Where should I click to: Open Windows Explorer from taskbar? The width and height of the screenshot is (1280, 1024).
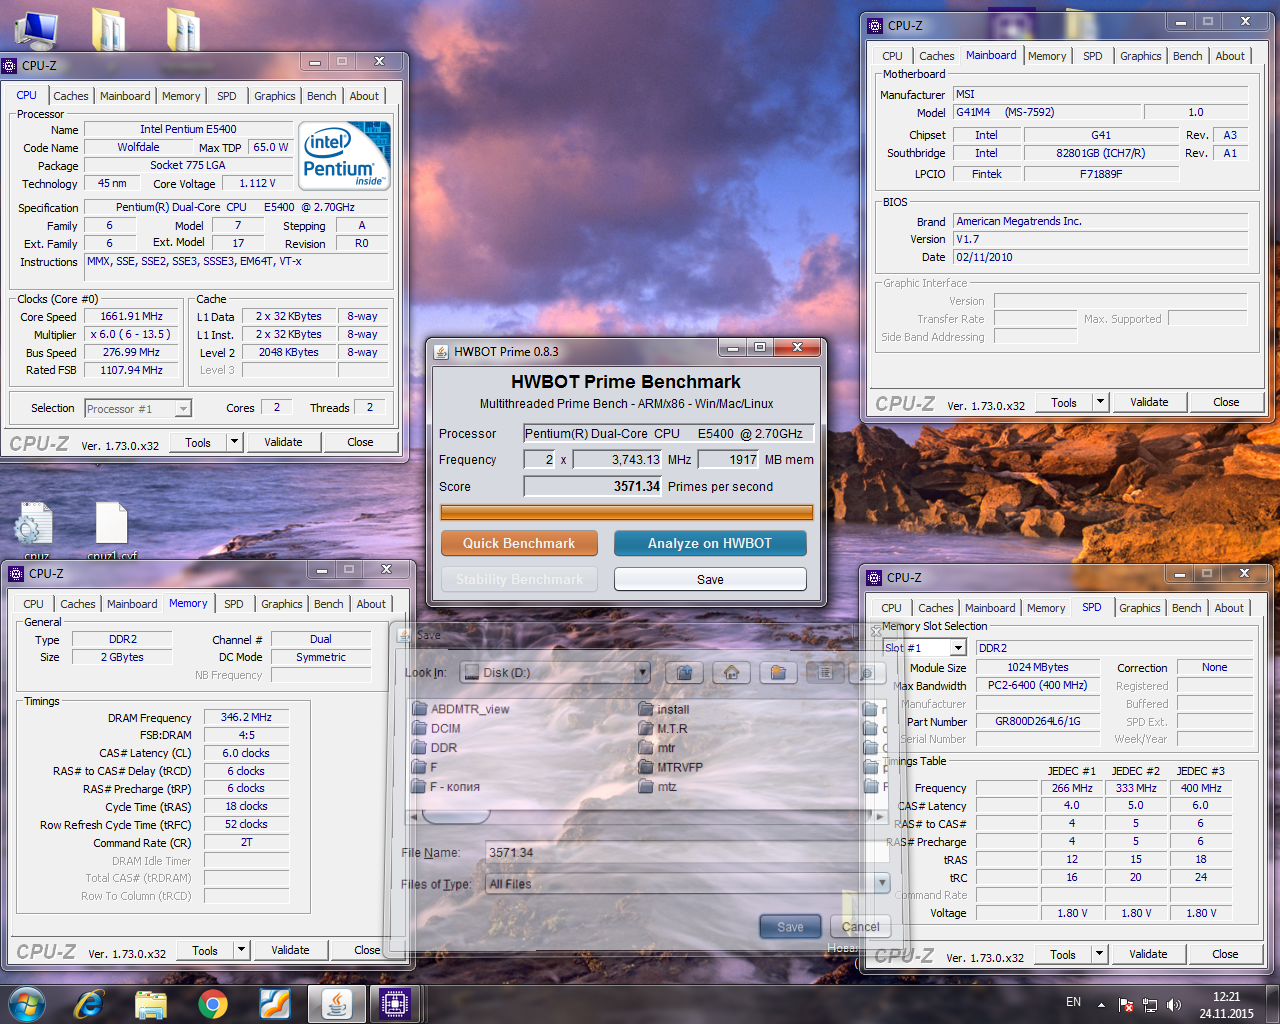151,1003
